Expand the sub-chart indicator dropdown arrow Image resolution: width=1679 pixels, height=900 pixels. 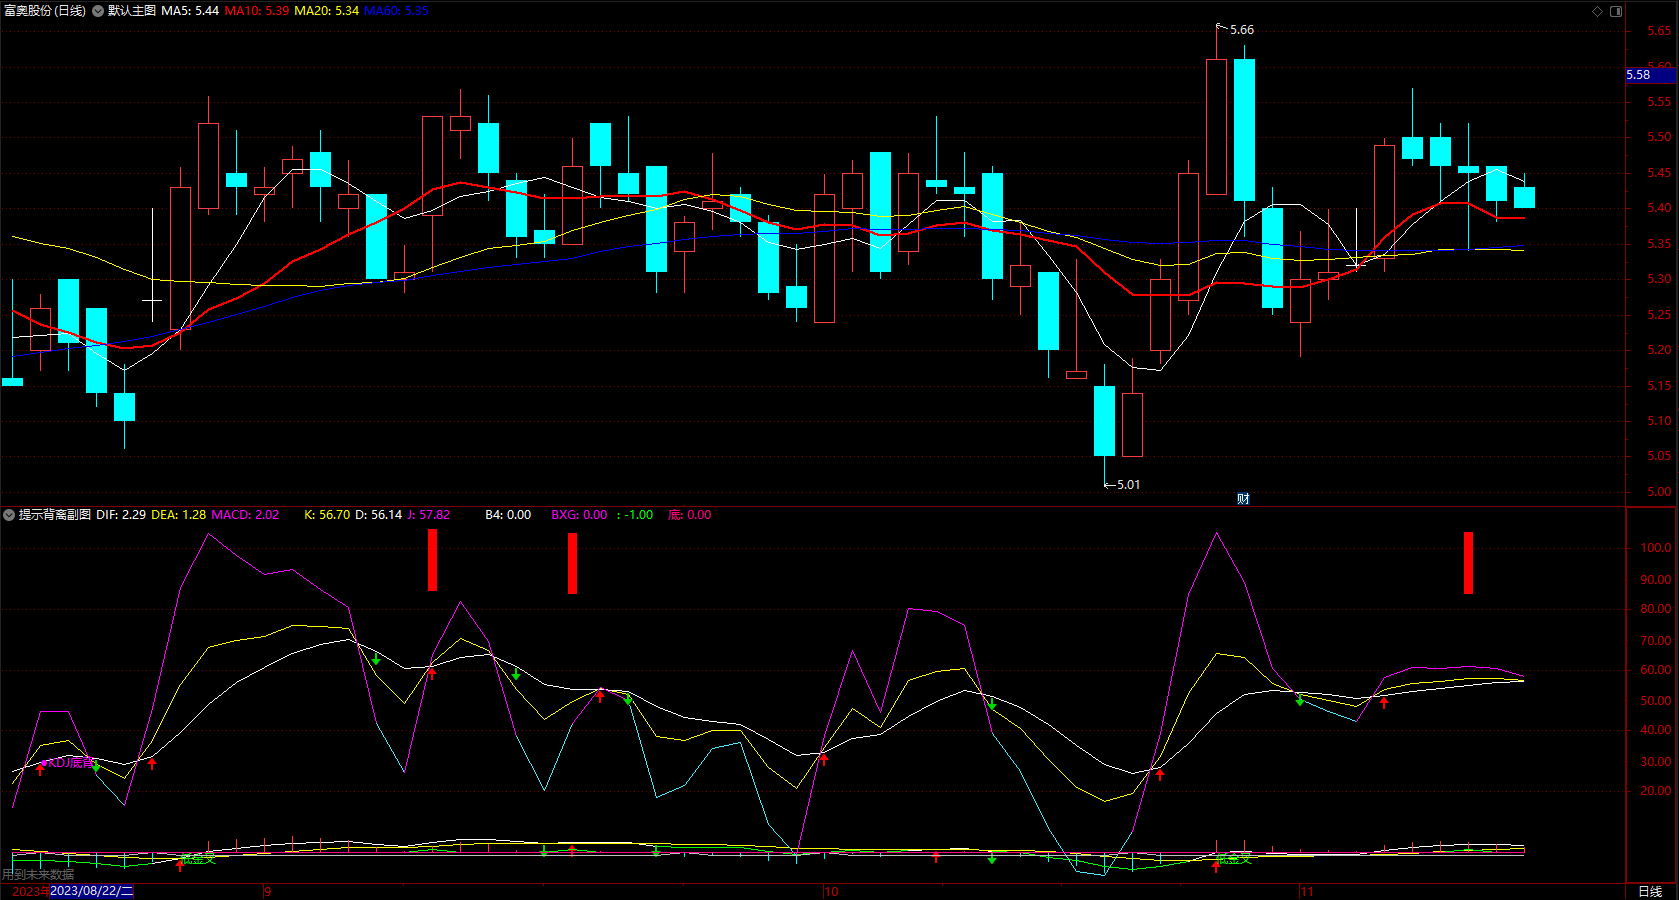coord(9,515)
